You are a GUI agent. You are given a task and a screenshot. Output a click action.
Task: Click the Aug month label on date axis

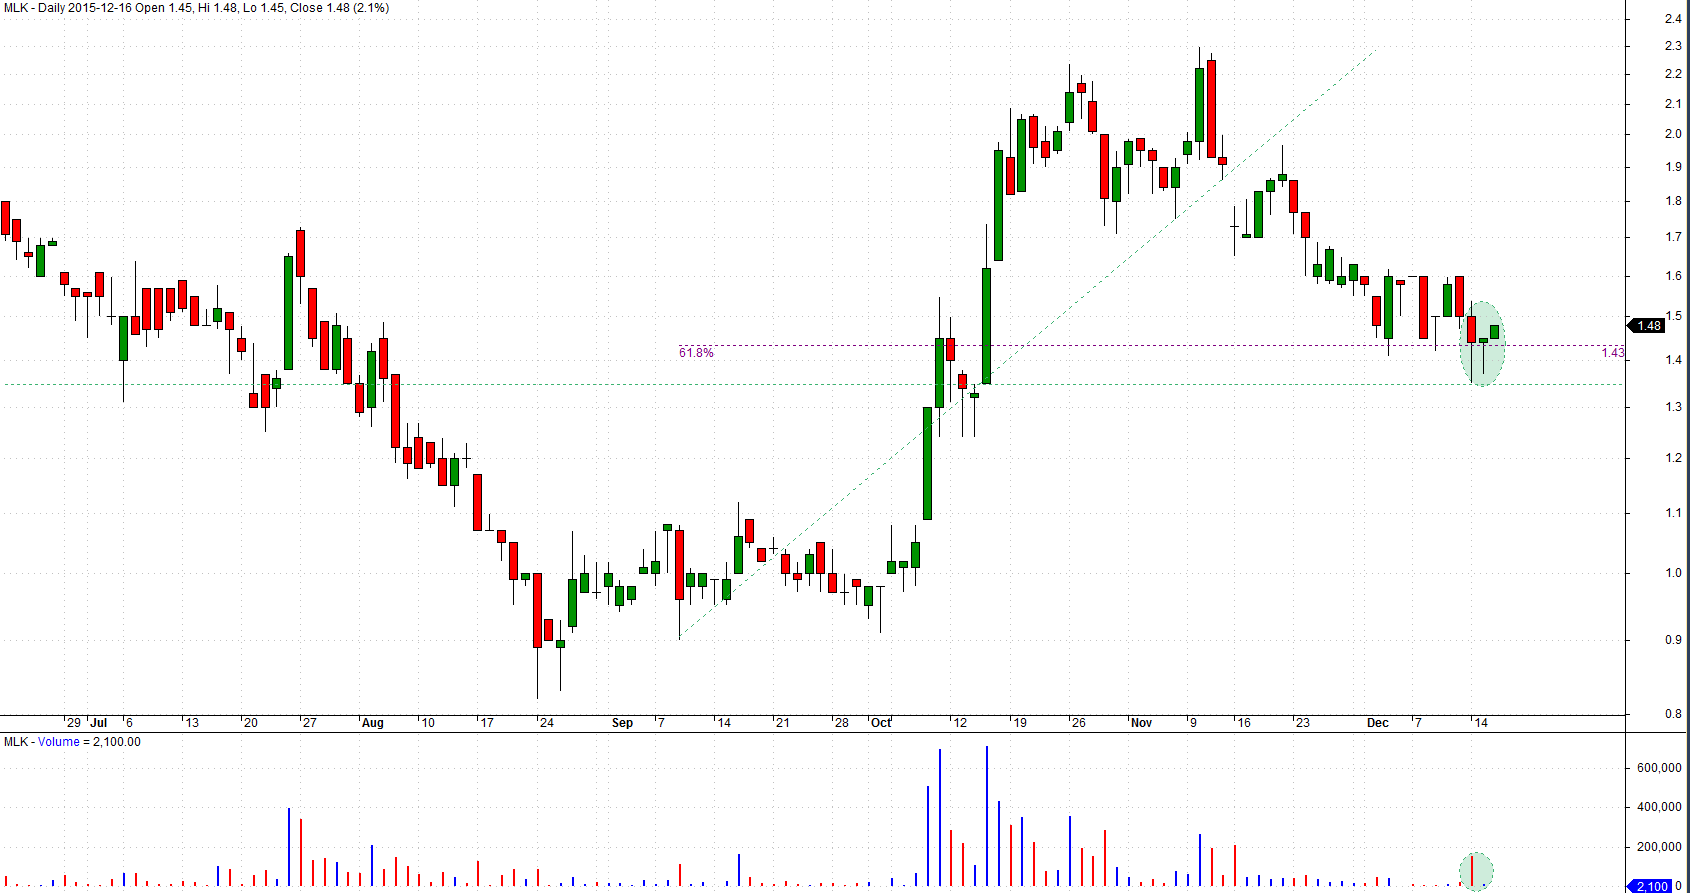tap(372, 723)
